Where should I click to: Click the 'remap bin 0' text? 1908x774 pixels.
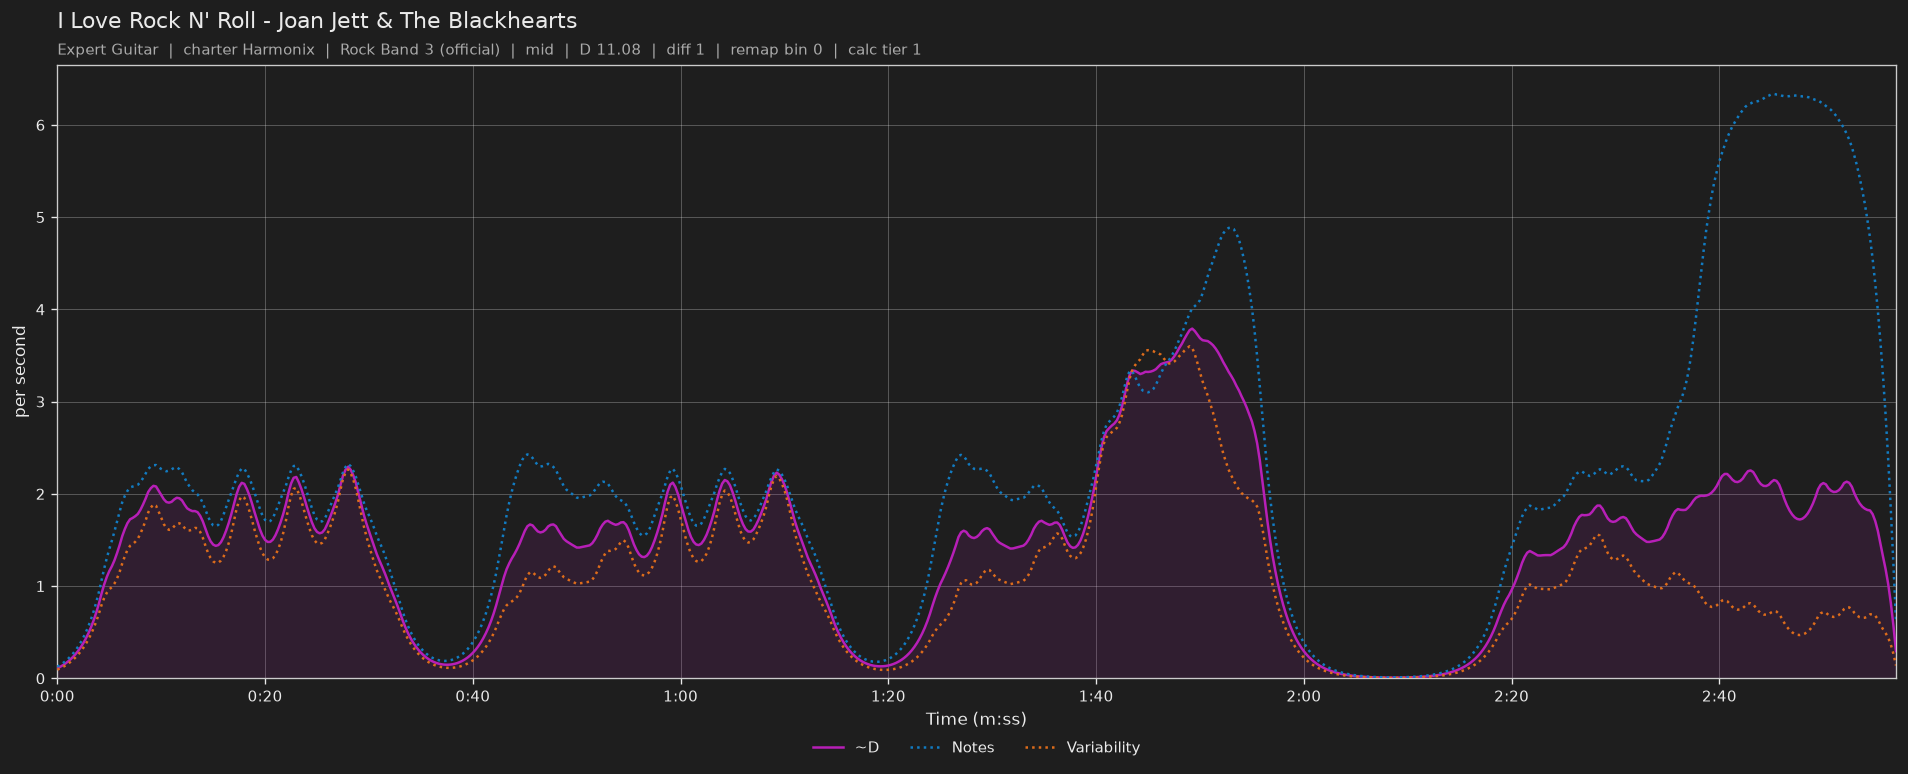tap(776, 50)
